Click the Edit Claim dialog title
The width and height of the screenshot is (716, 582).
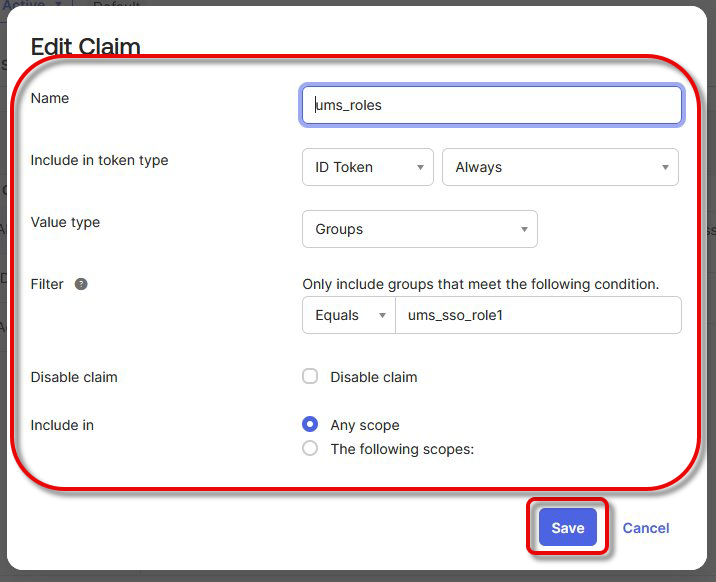[86, 46]
